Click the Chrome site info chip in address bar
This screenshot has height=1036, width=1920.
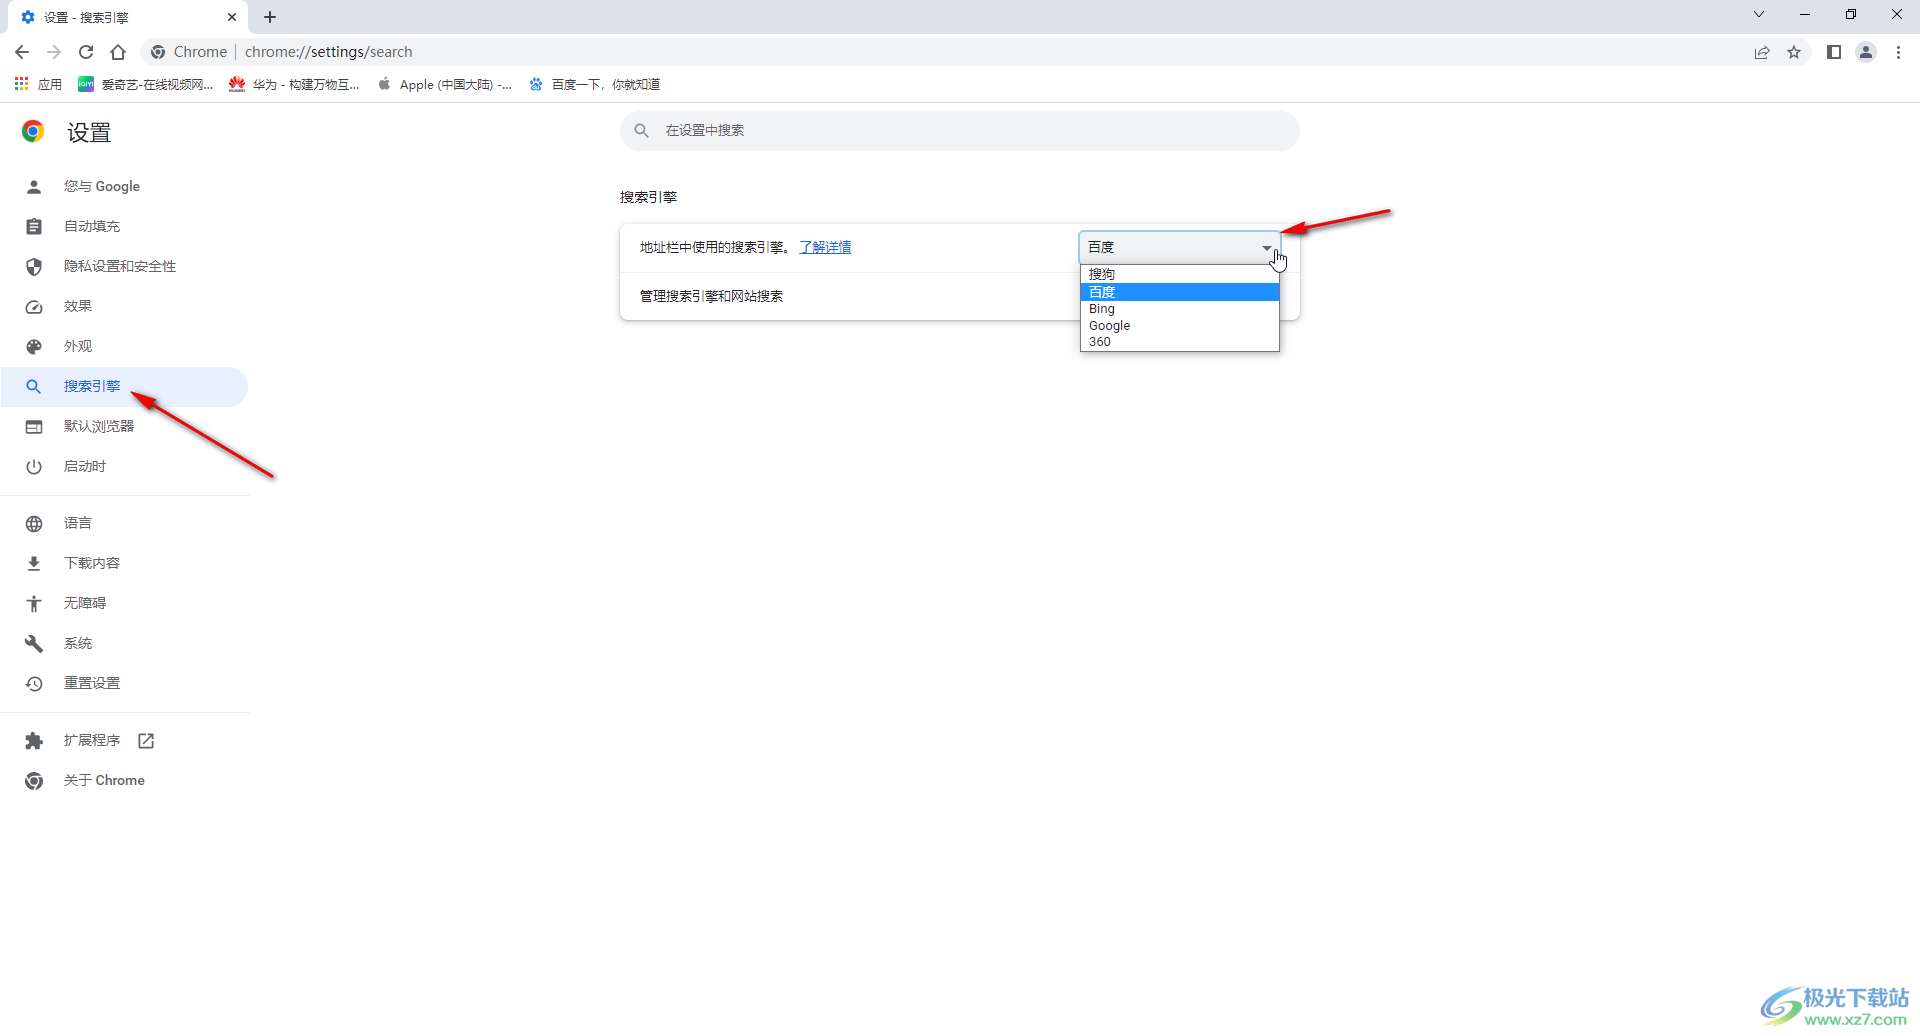pos(189,52)
